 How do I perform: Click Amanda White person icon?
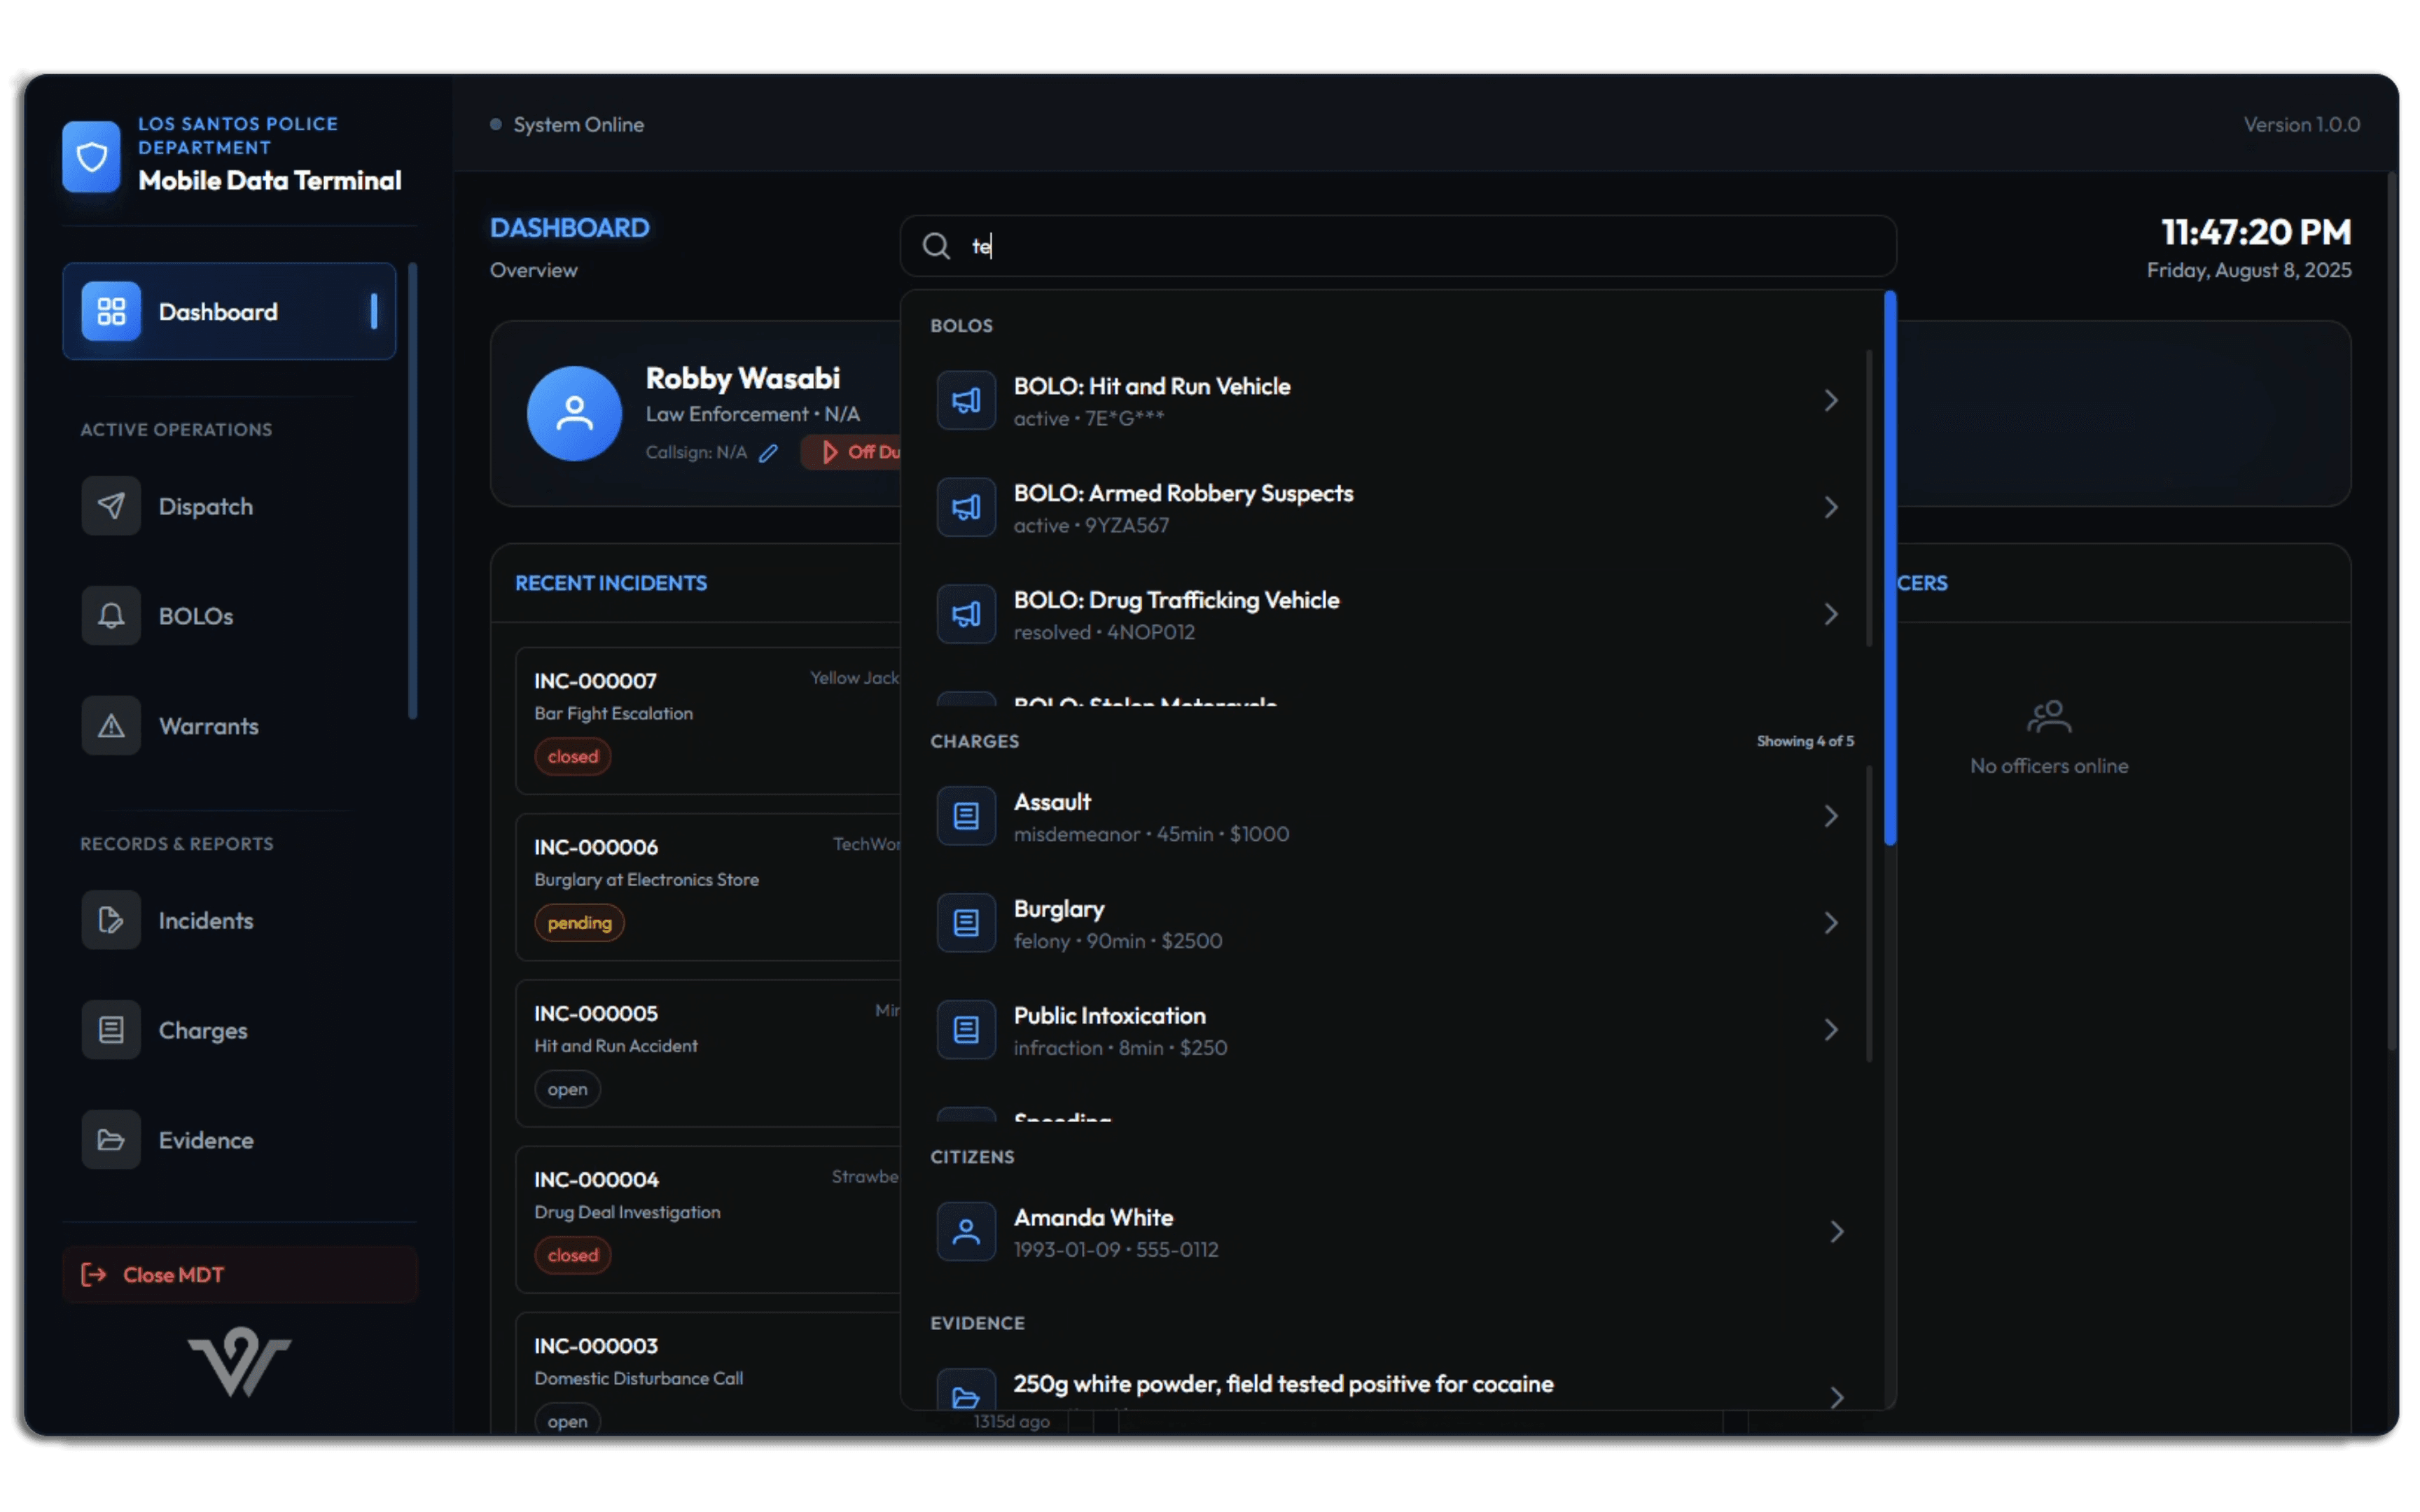(966, 1232)
